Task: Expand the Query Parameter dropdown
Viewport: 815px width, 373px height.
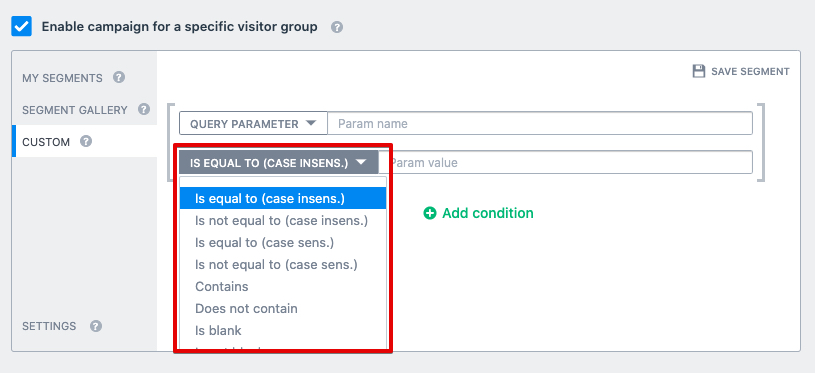Action: pyautogui.click(x=253, y=124)
